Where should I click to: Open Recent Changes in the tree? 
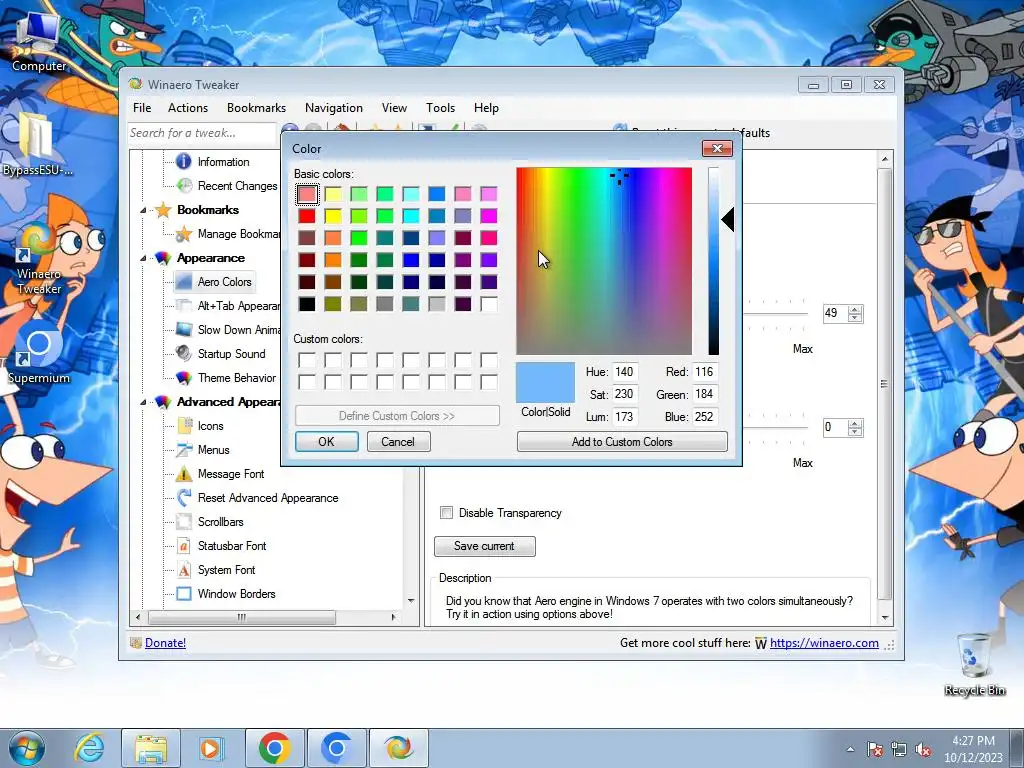pos(237,185)
